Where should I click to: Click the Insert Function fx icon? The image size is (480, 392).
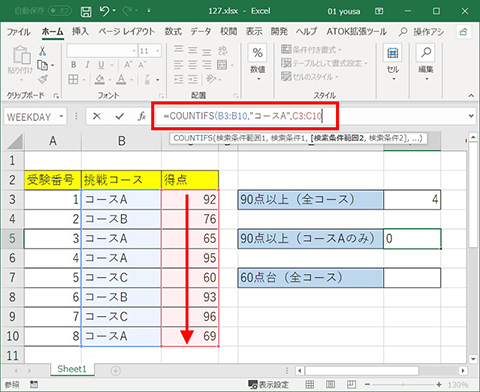142,116
